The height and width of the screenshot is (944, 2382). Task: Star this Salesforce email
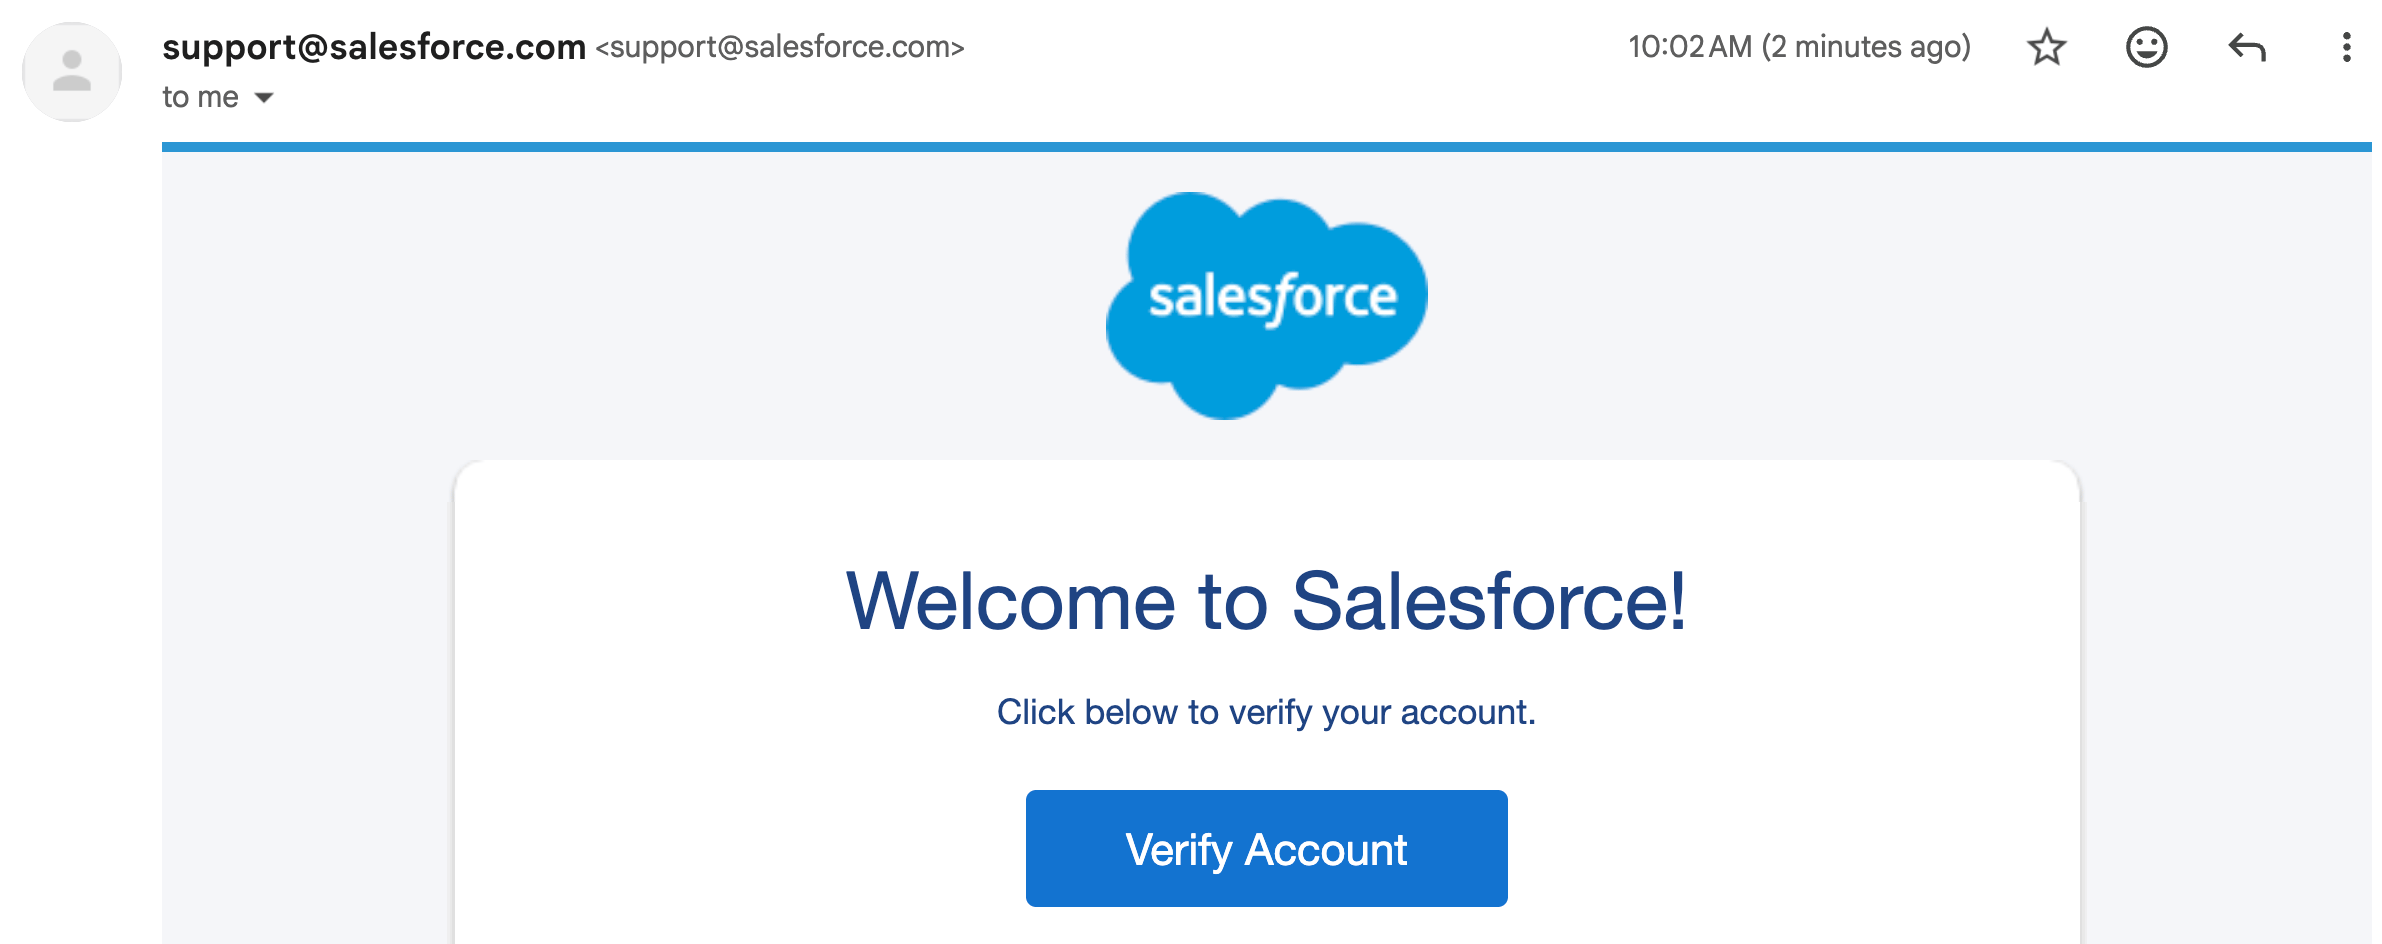[x=2046, y=47]
